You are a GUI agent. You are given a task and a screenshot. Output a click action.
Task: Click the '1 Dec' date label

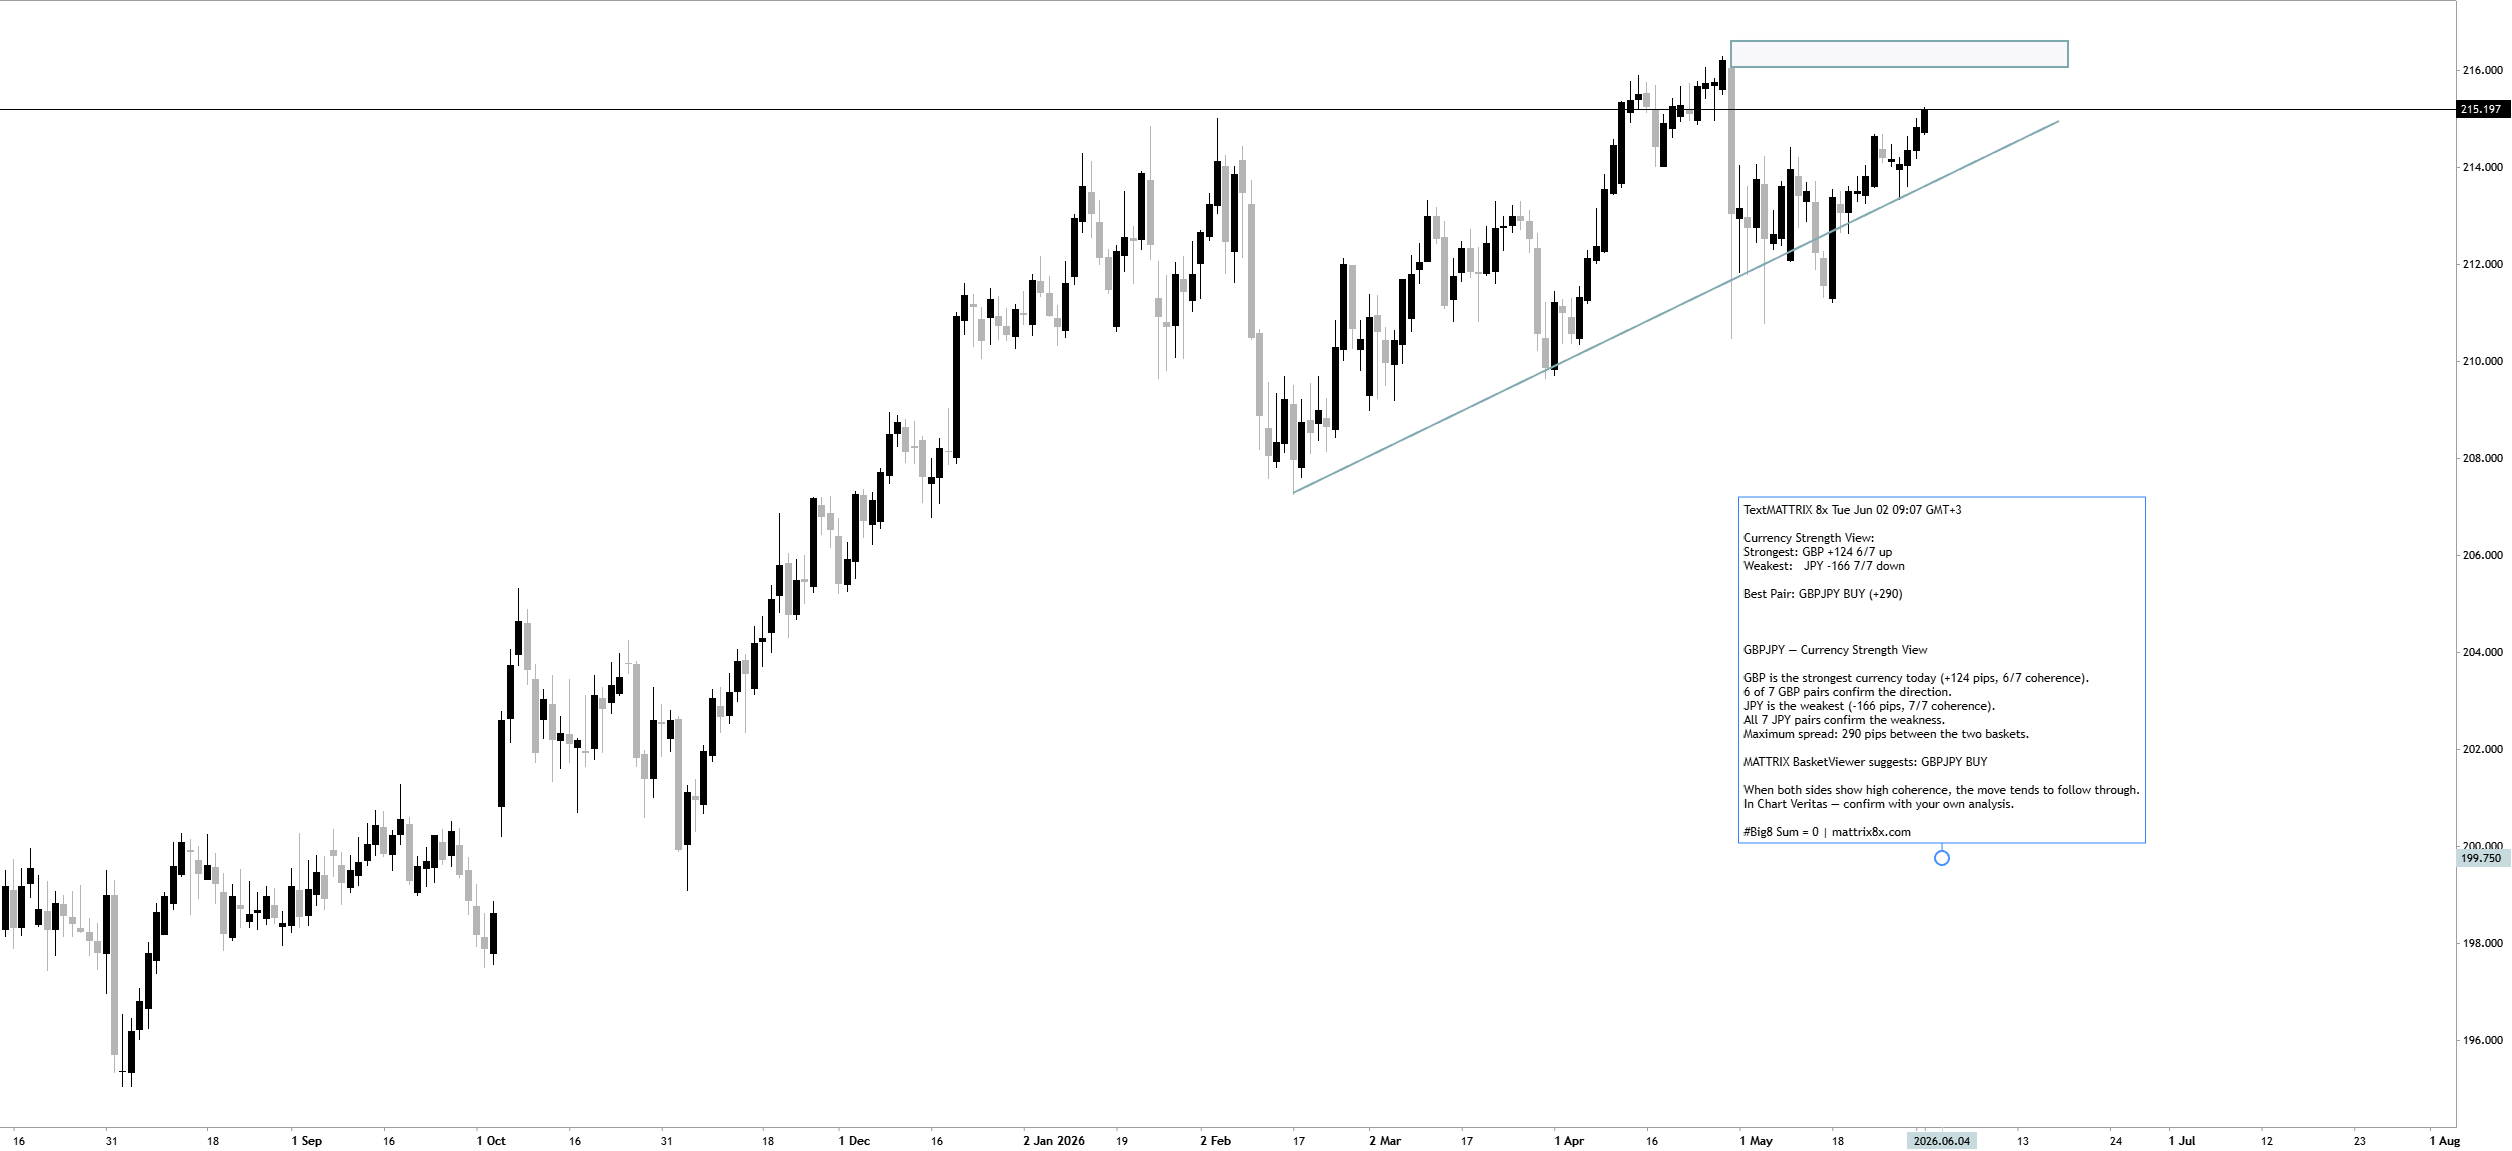tap(854, 1141)
